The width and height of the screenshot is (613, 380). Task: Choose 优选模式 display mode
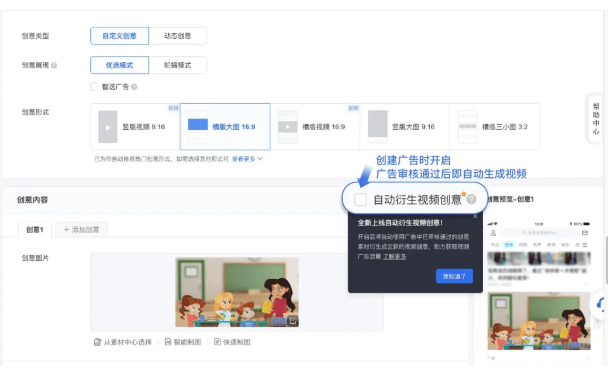[119, 65]
